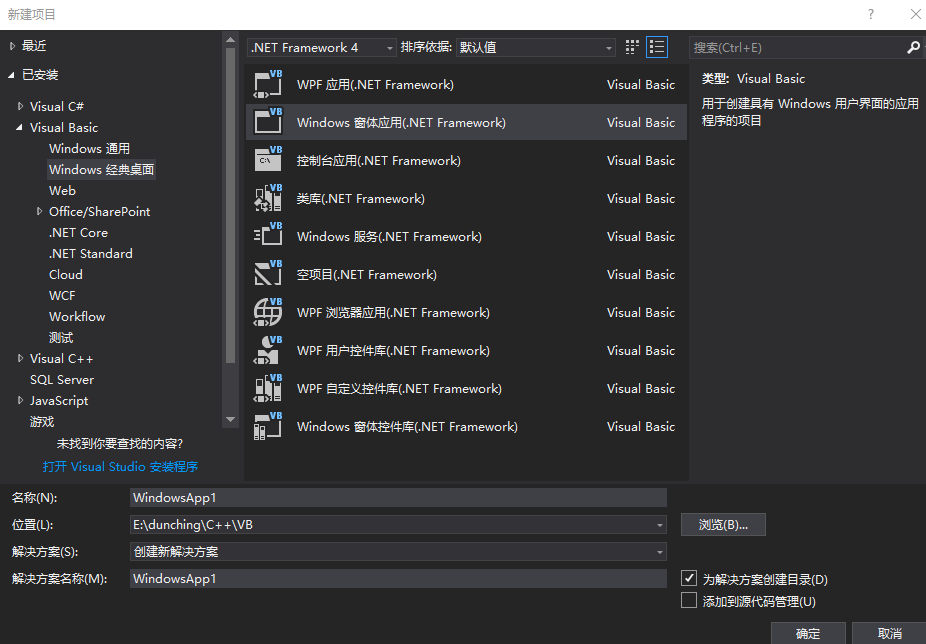926x644 pixels.
Task: Click the search magnifier icon
Action: point(913,47)
